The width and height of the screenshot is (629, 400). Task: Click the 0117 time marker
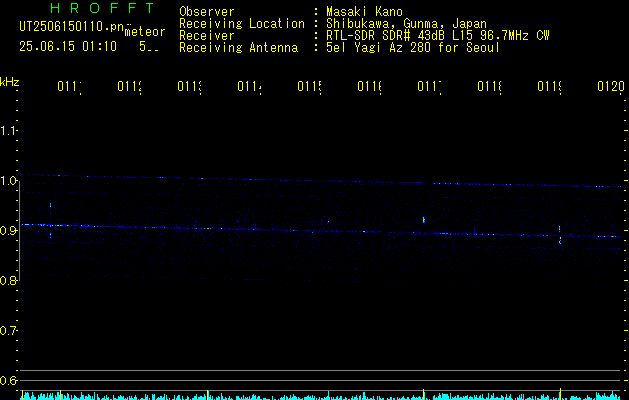(x=429, y=86)
